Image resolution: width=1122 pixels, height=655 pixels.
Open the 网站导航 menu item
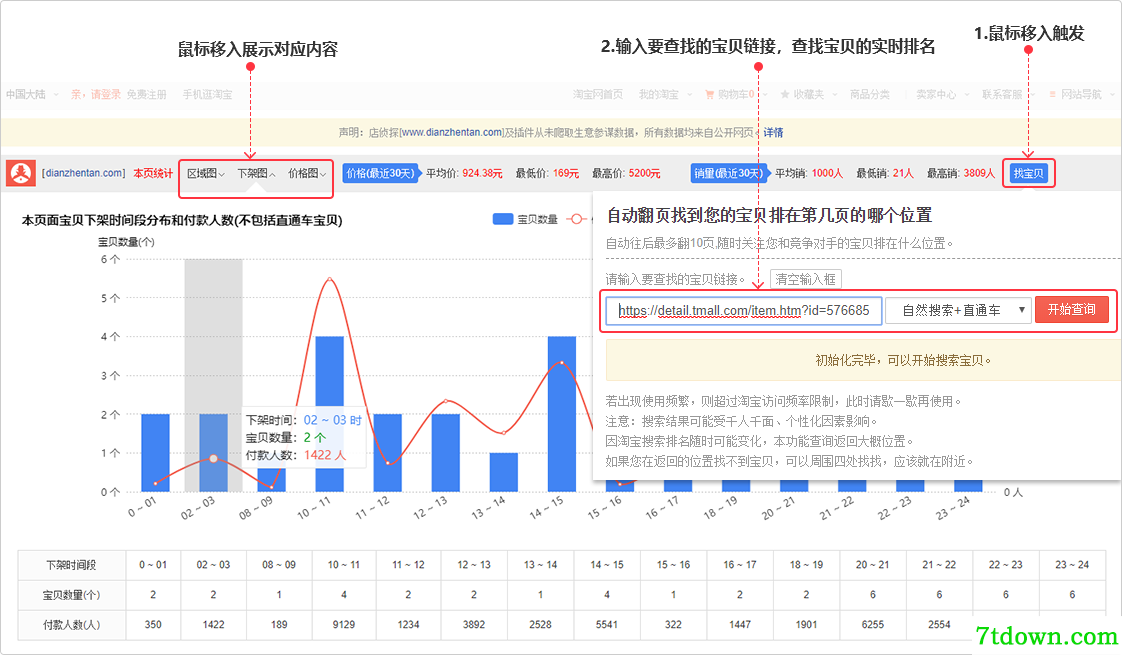click(1081, 94)
